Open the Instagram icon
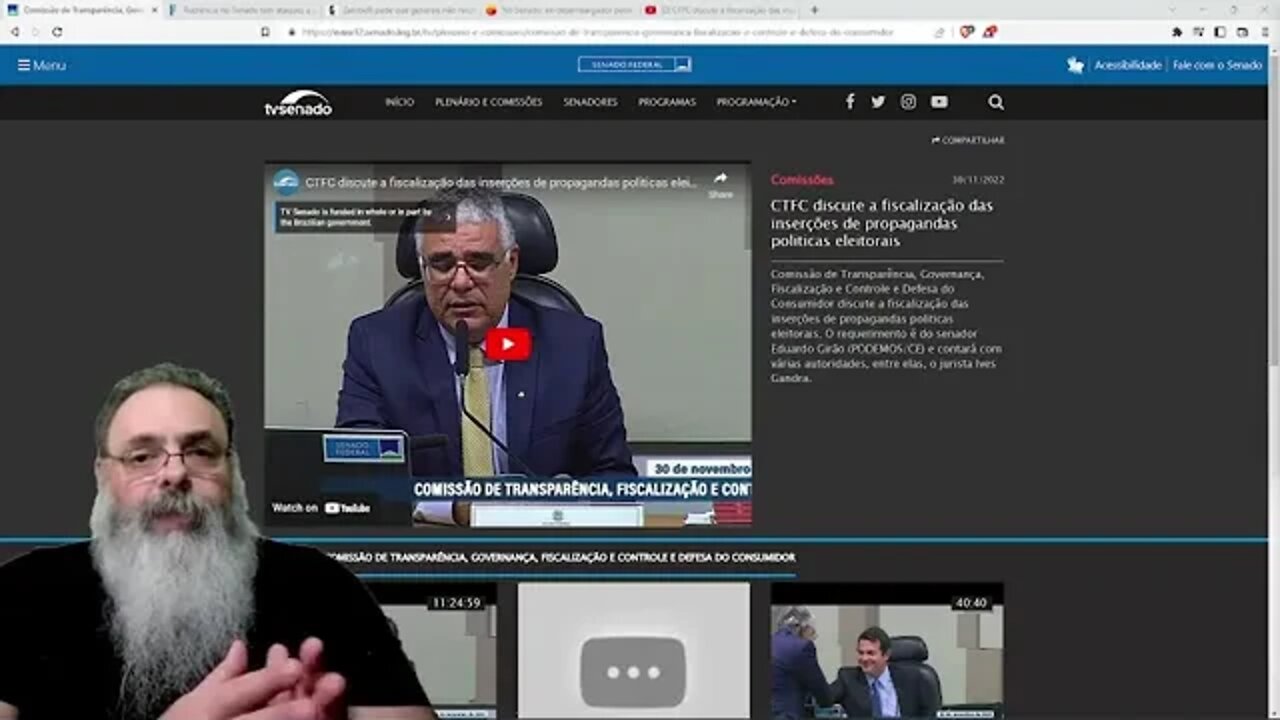This screenshot has height=720, width=1280. [908, 102]
